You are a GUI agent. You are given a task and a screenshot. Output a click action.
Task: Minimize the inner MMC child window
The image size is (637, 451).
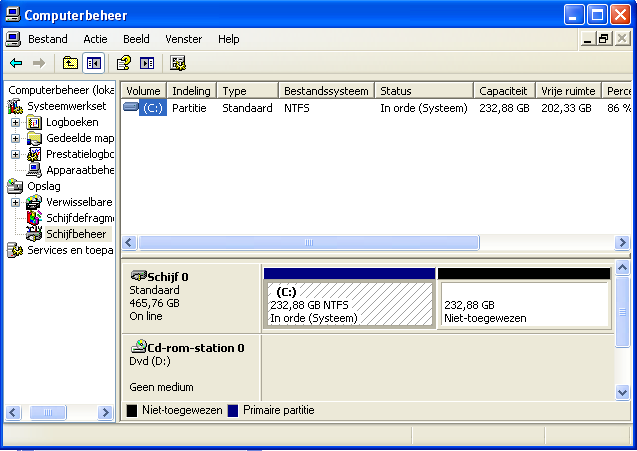587,39
